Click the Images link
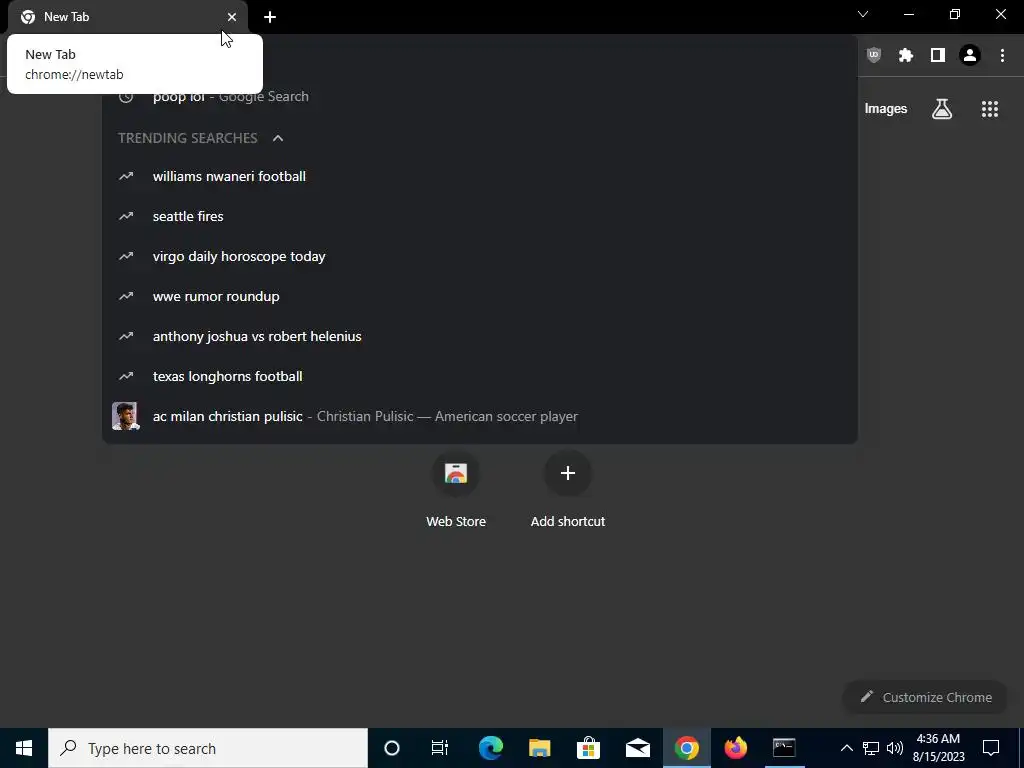This screenshot has height=768, width=1024. tap(886, 109)
